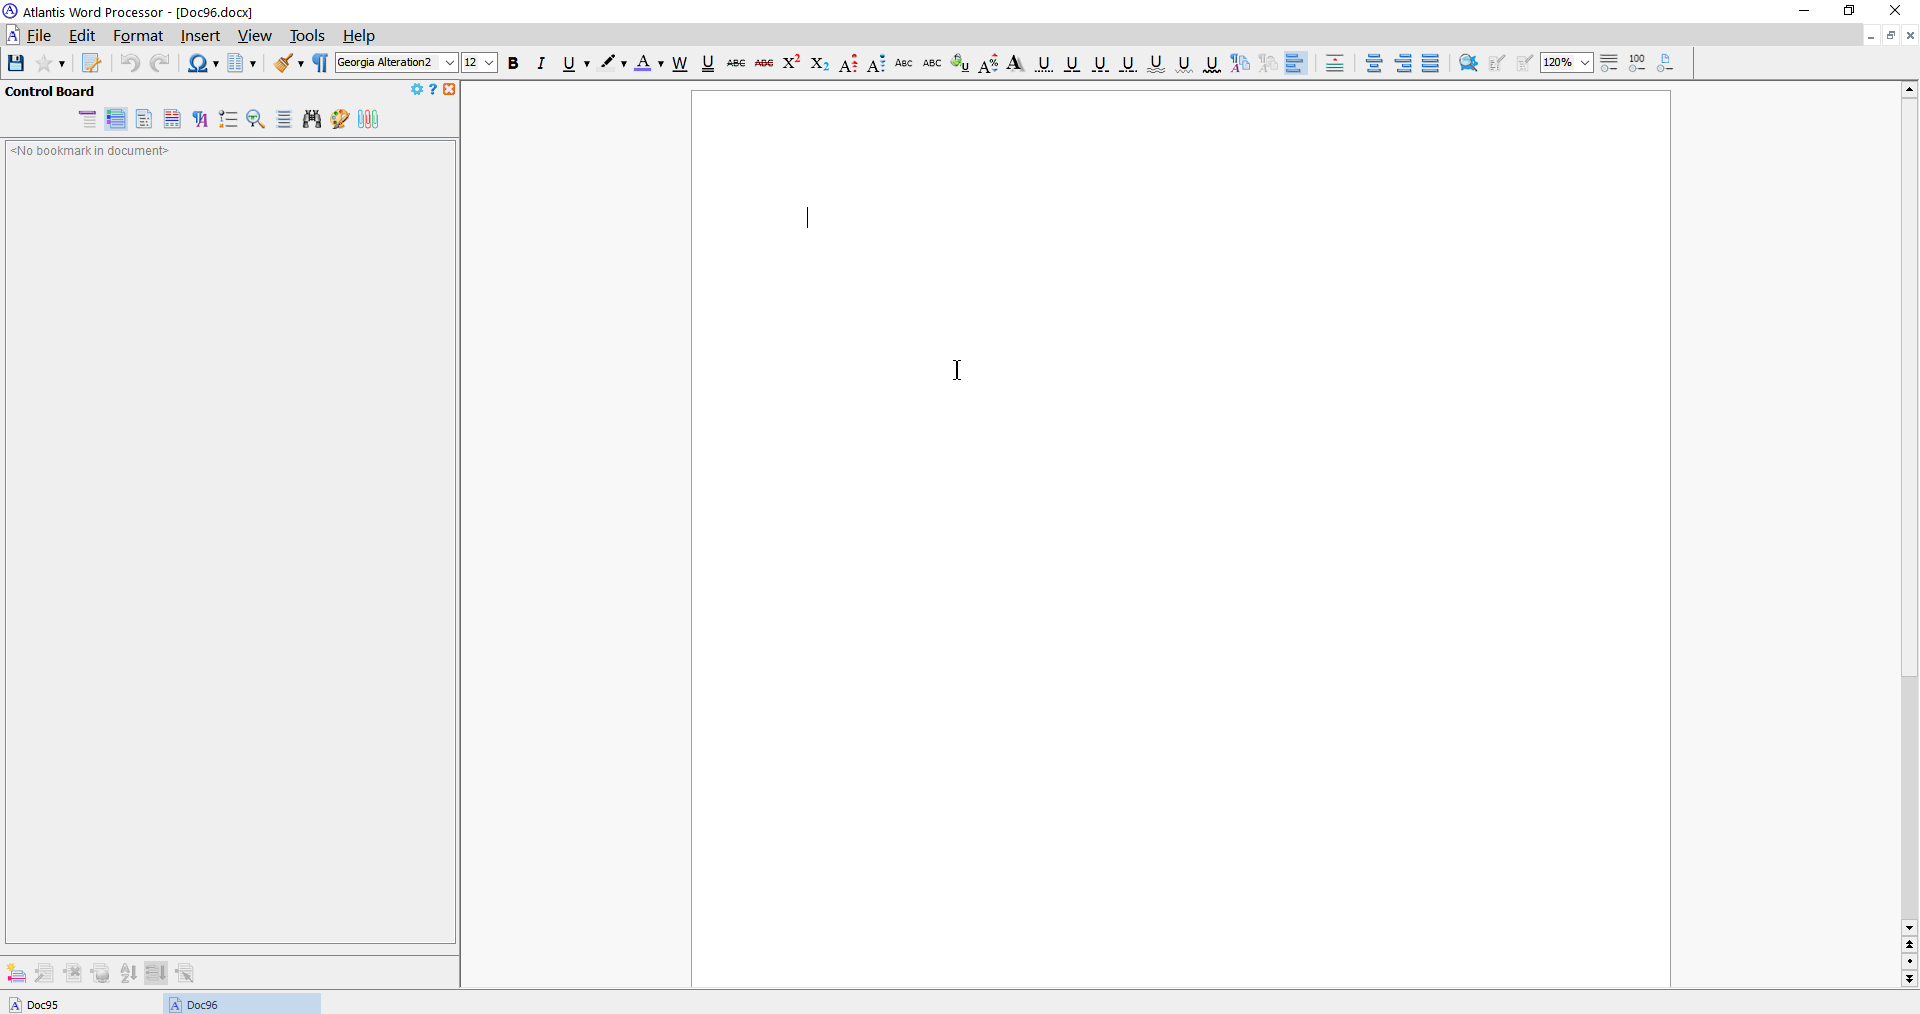Open the Control Board color palette panel
The width and height of the screenshot is (1920, 1014).
coord(340,120)
